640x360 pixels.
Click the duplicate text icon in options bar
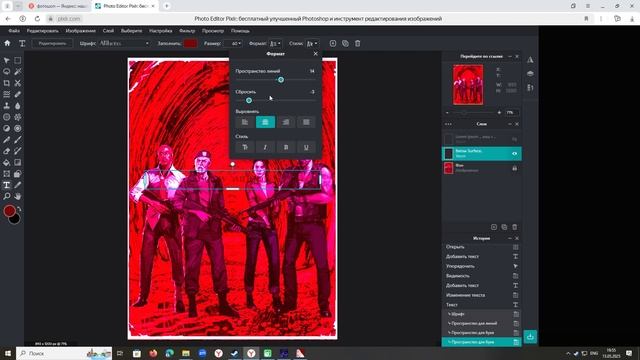(345, 43)
